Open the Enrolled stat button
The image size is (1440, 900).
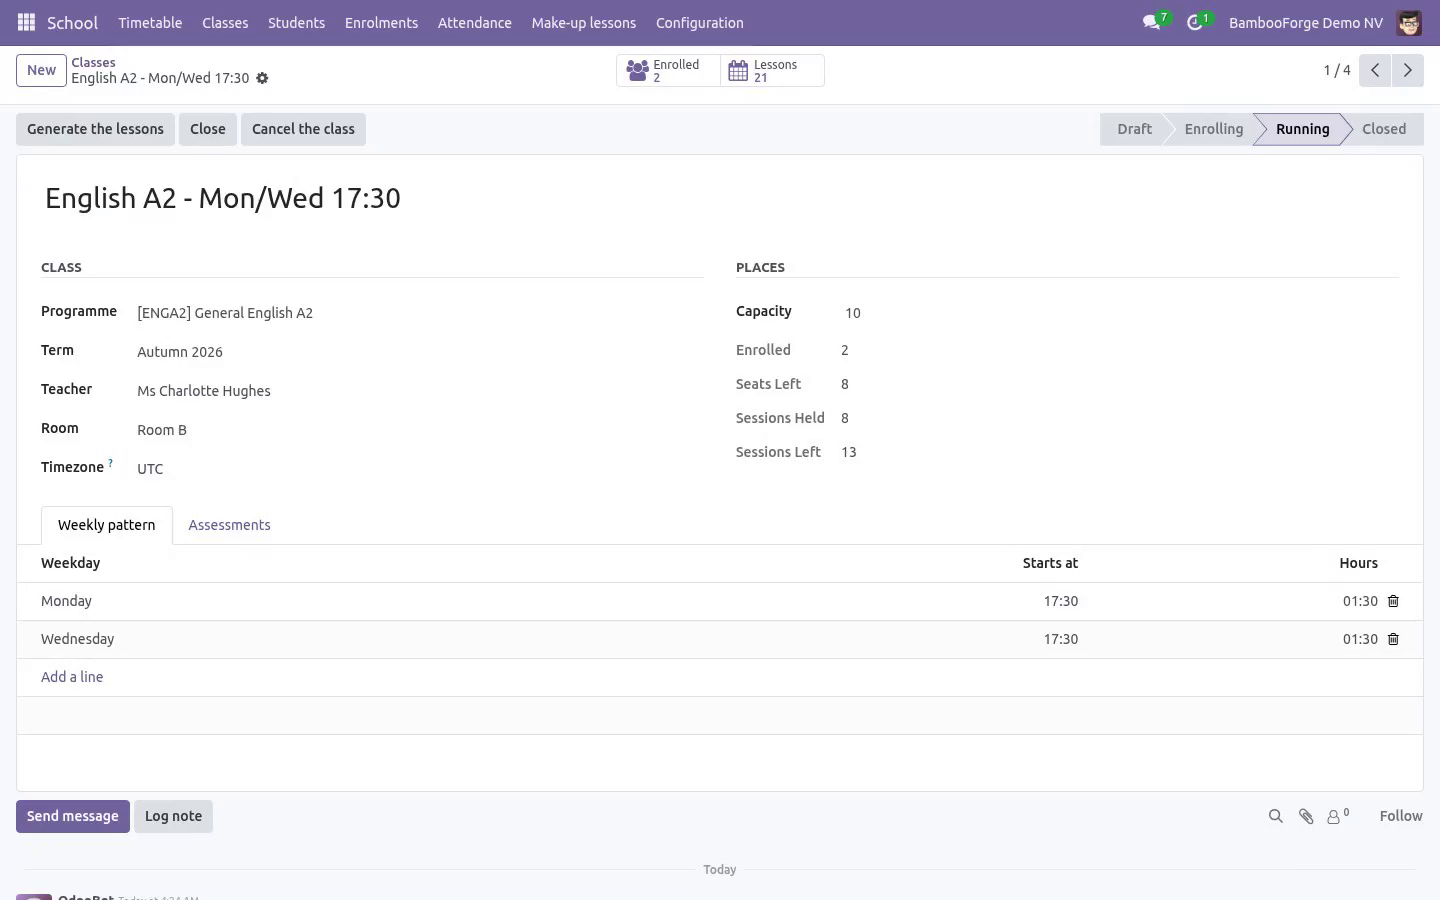tap(668, 70)
